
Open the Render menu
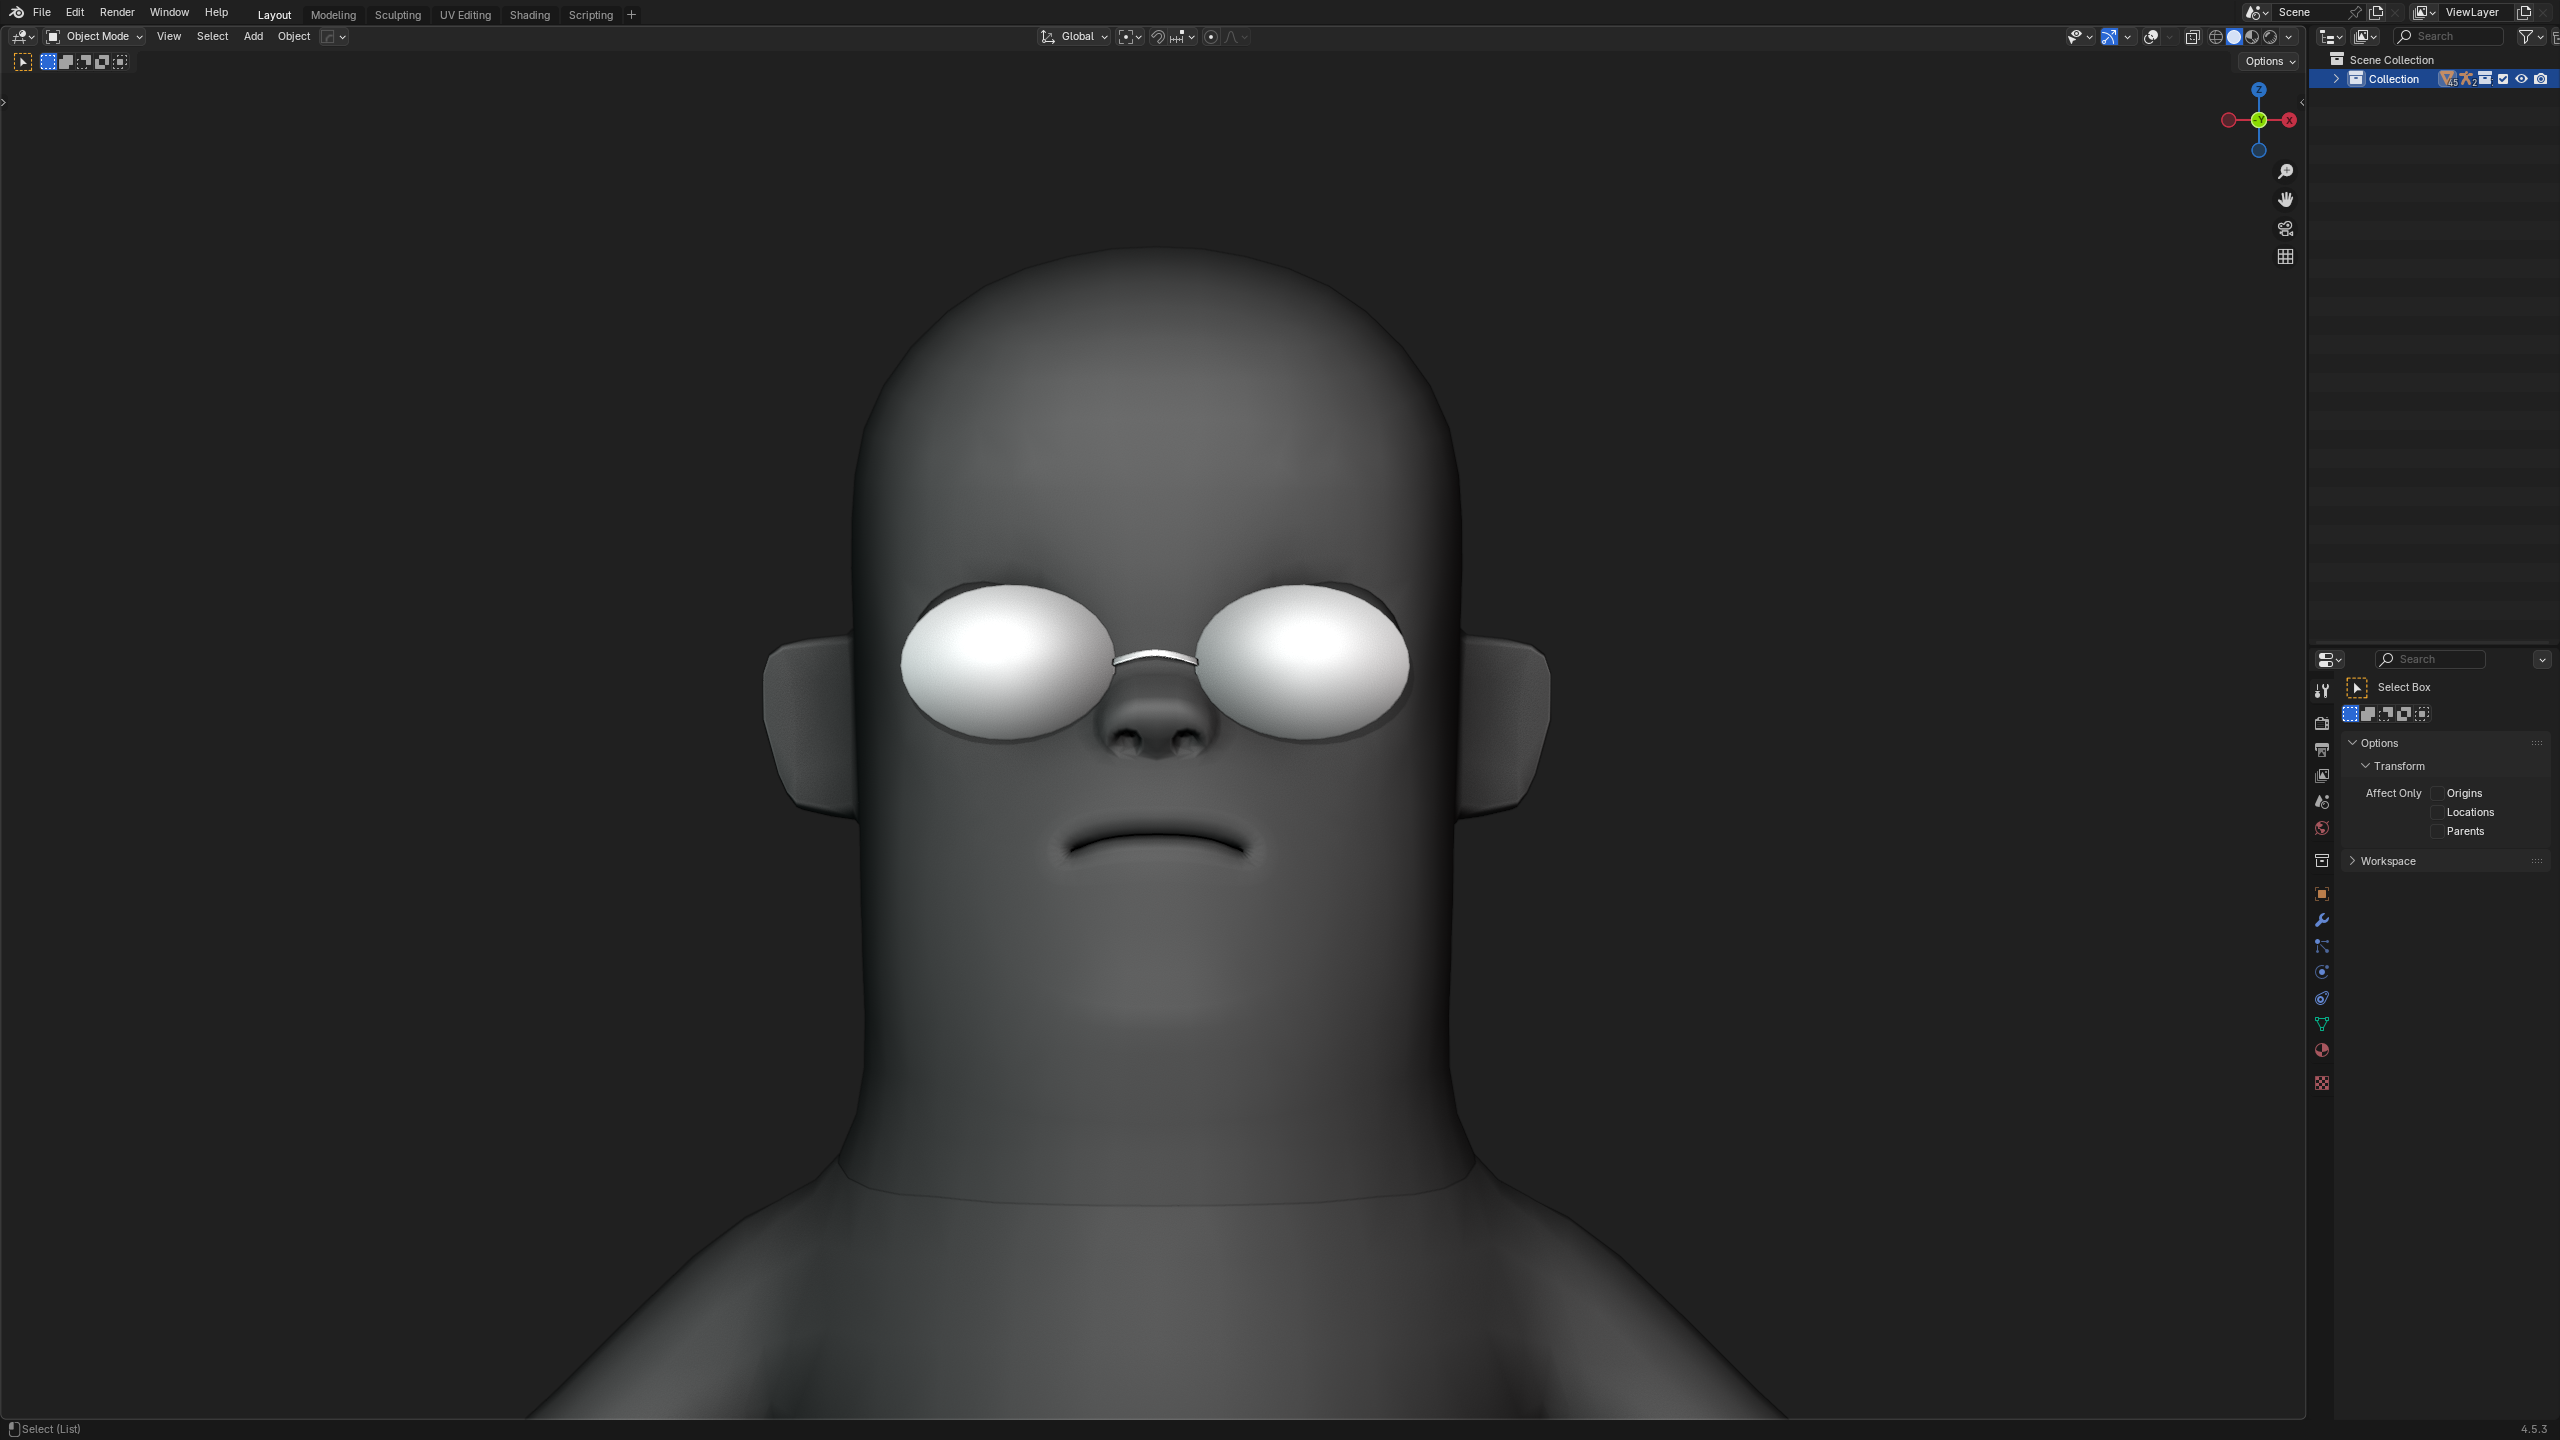(x=117, y=13)
